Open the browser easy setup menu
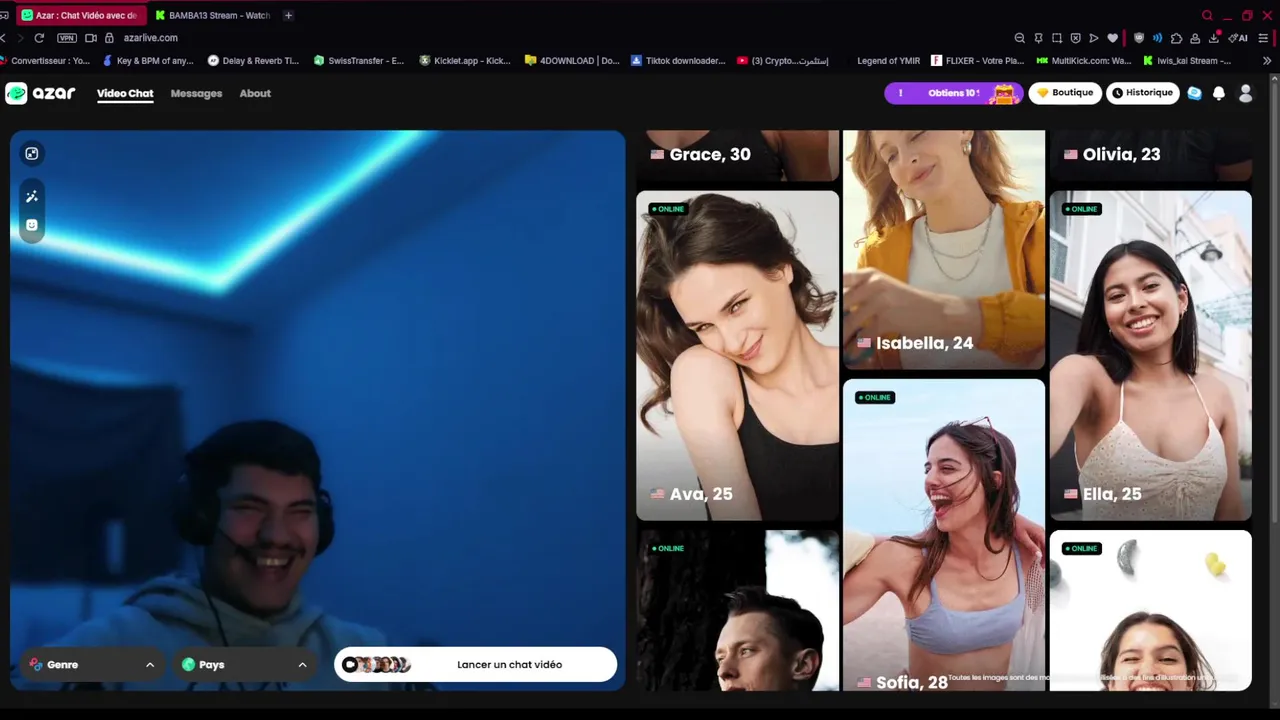This screenshot has width=1280, height=720. click(x=1264, y=38)
